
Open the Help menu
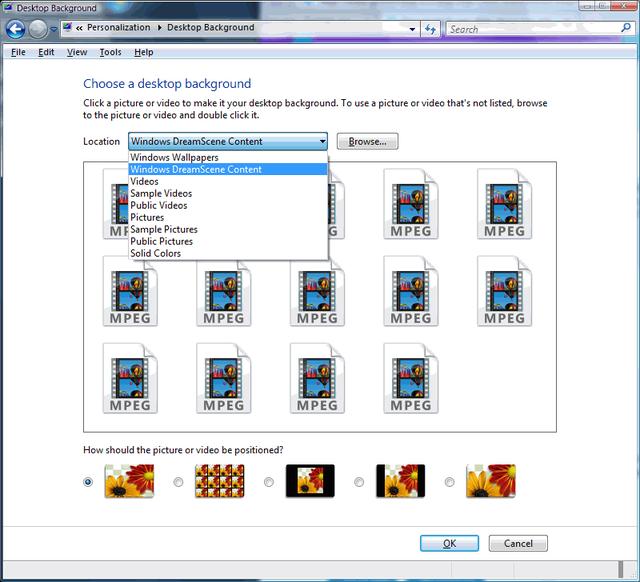click(144, 52)
